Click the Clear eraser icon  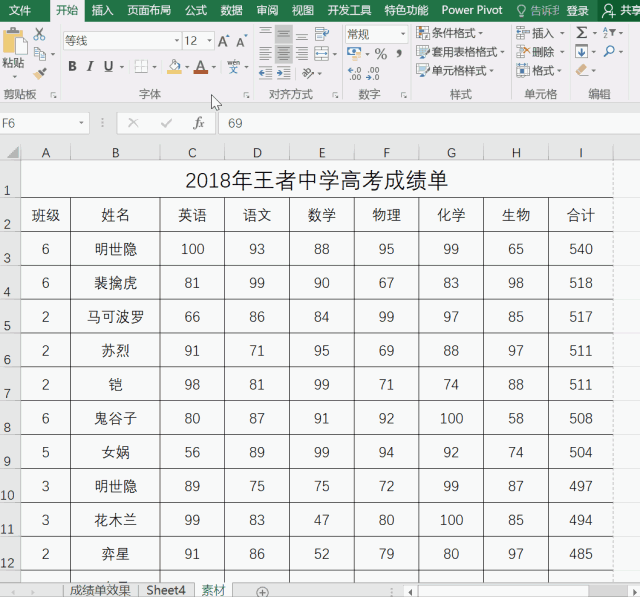pyautogui.click(x=582, y=70)
